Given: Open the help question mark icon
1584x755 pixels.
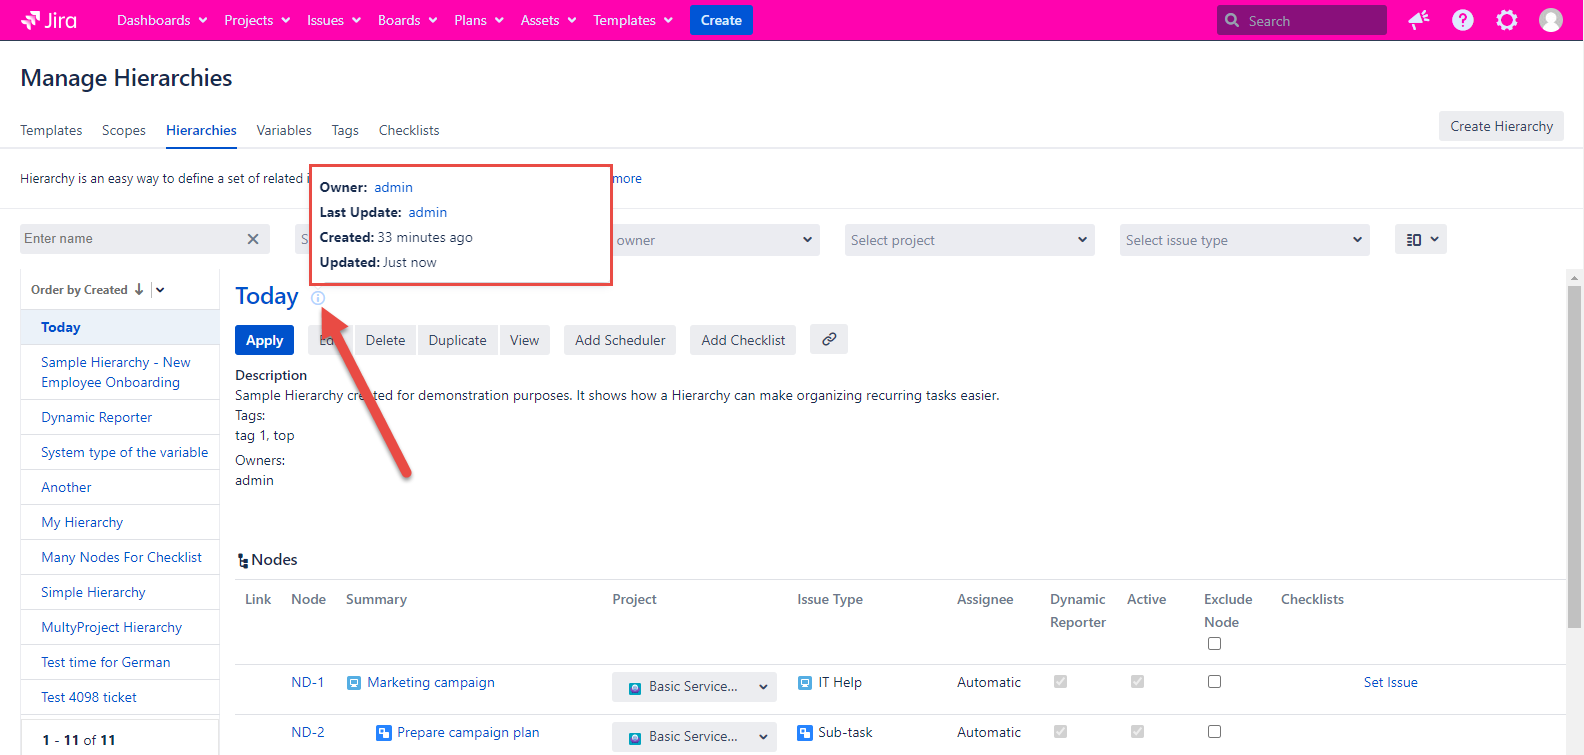Looking at the screenshot, I should click(x=1462, y=20).
